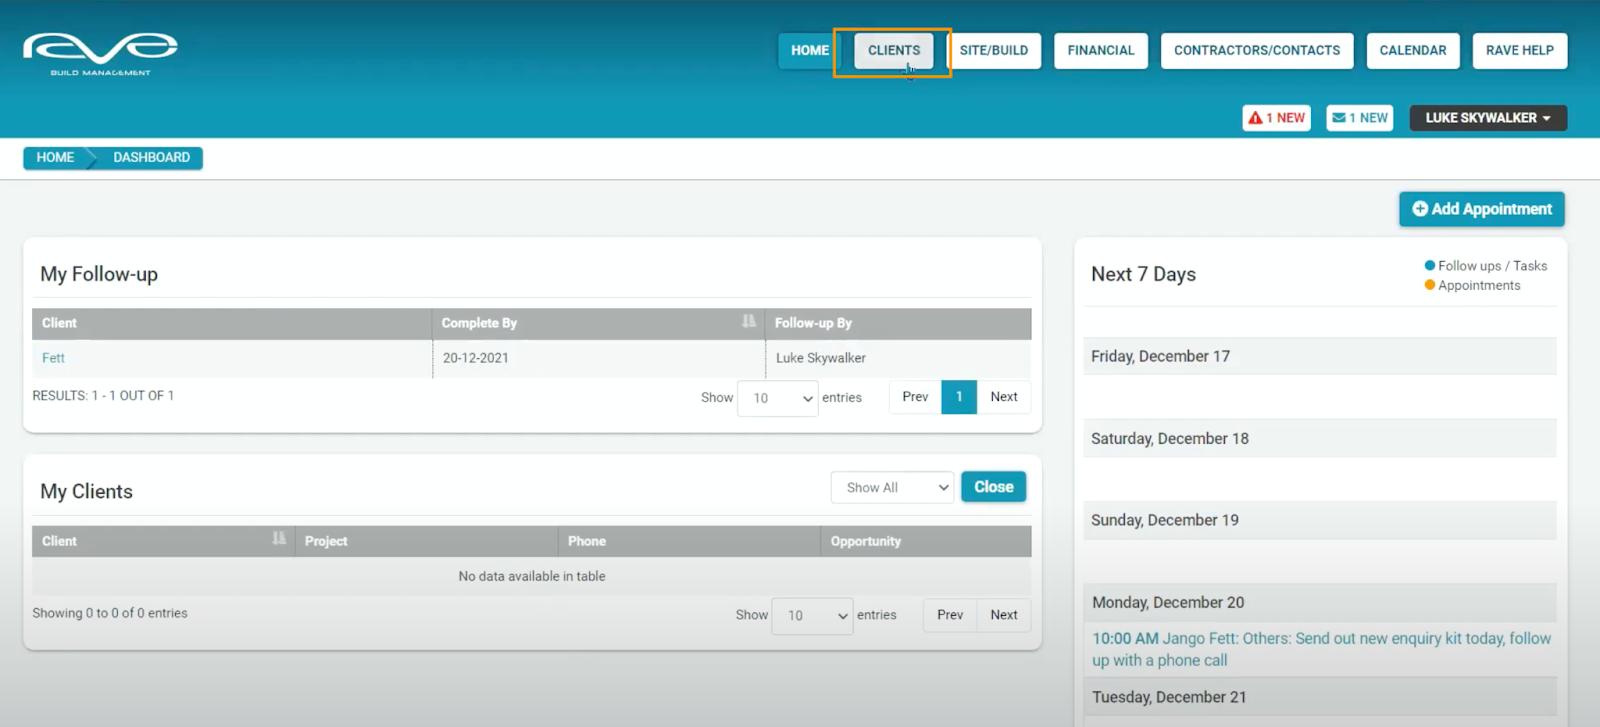The width and height of the screenshot is (1600, 727).
Task: Select the Monday, December 20 row
Action: (x=1320, y=602)
